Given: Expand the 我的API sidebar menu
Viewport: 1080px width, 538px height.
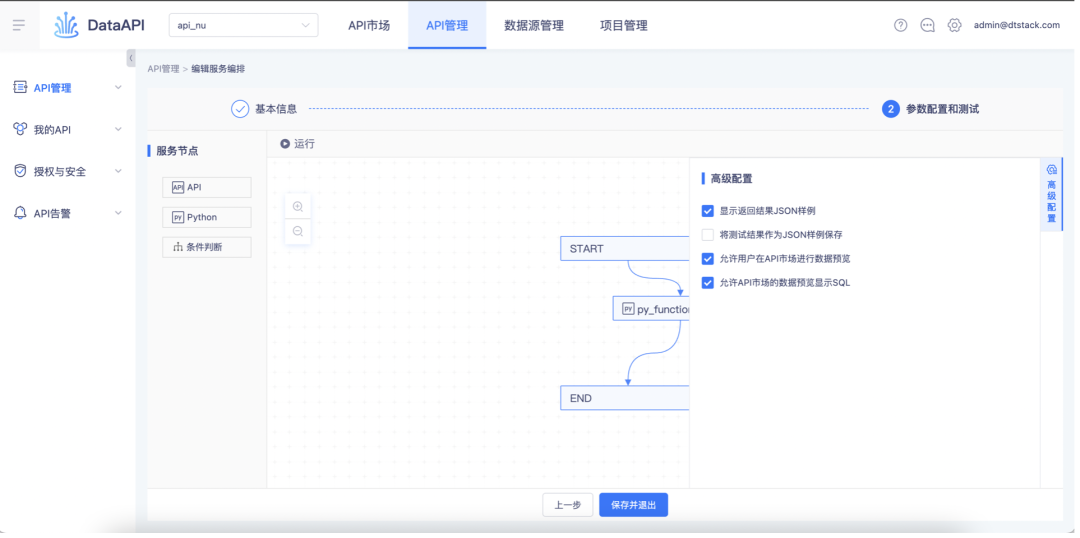Looking at the screenshot, I should pos(68,130).
